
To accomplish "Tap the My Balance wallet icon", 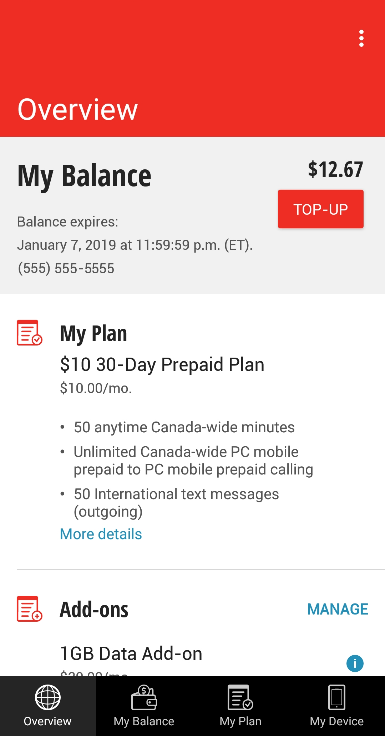I will tap(144, 697).
